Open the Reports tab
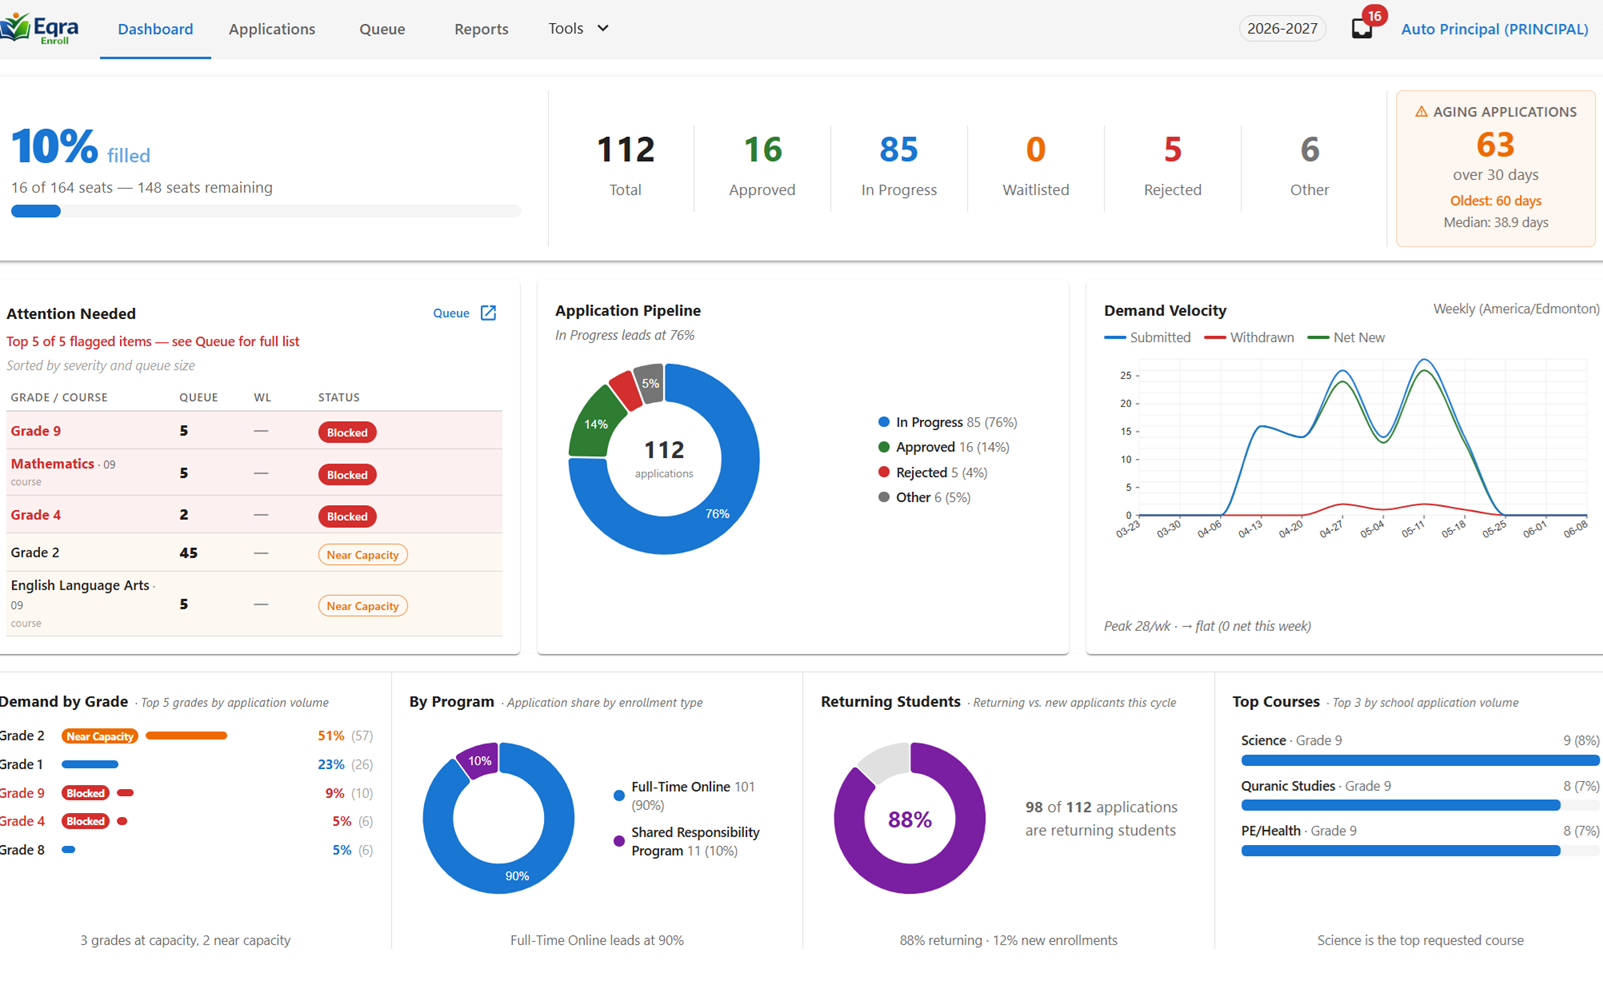 click(x=481, y=29)
